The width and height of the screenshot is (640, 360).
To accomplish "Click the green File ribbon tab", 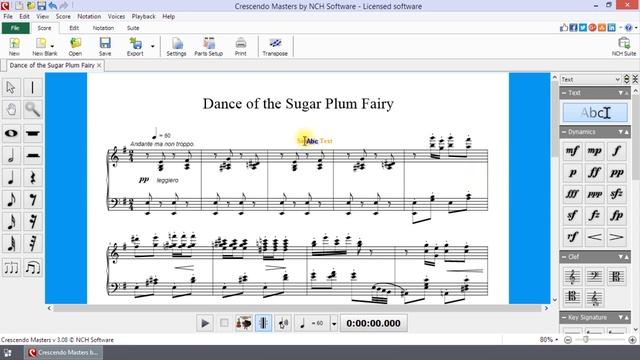I will point(16,28).
